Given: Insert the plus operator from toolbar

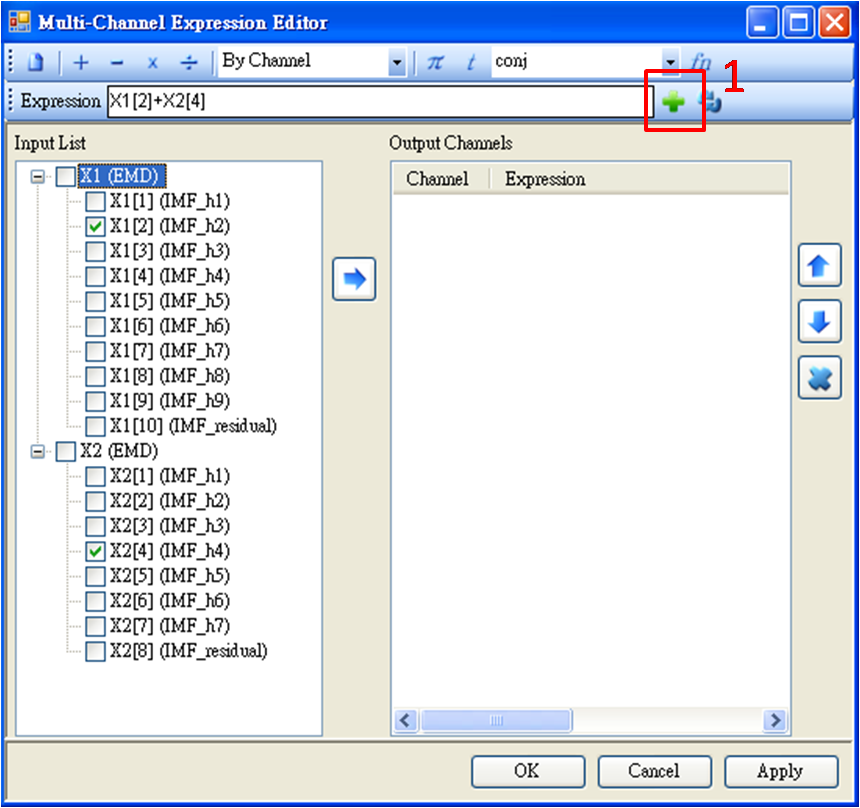Looking at the screenshot, I should click(81, 62).
